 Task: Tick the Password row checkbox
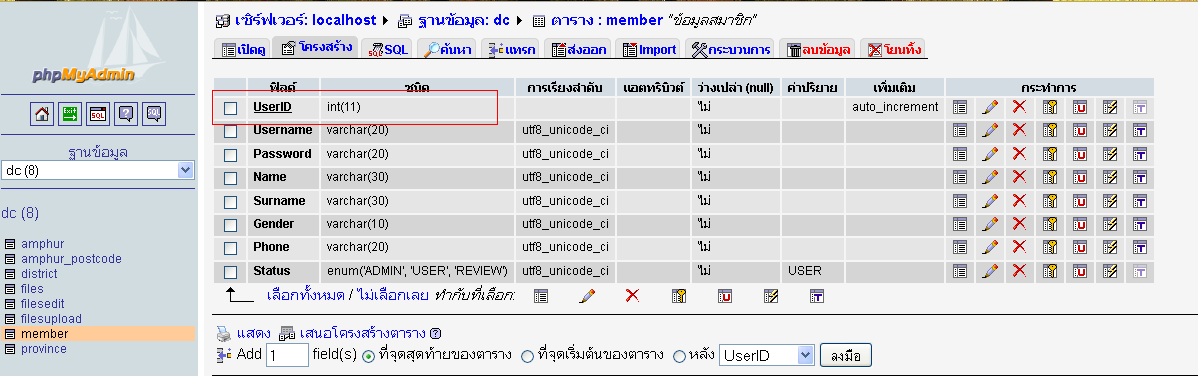click(231, 155)
